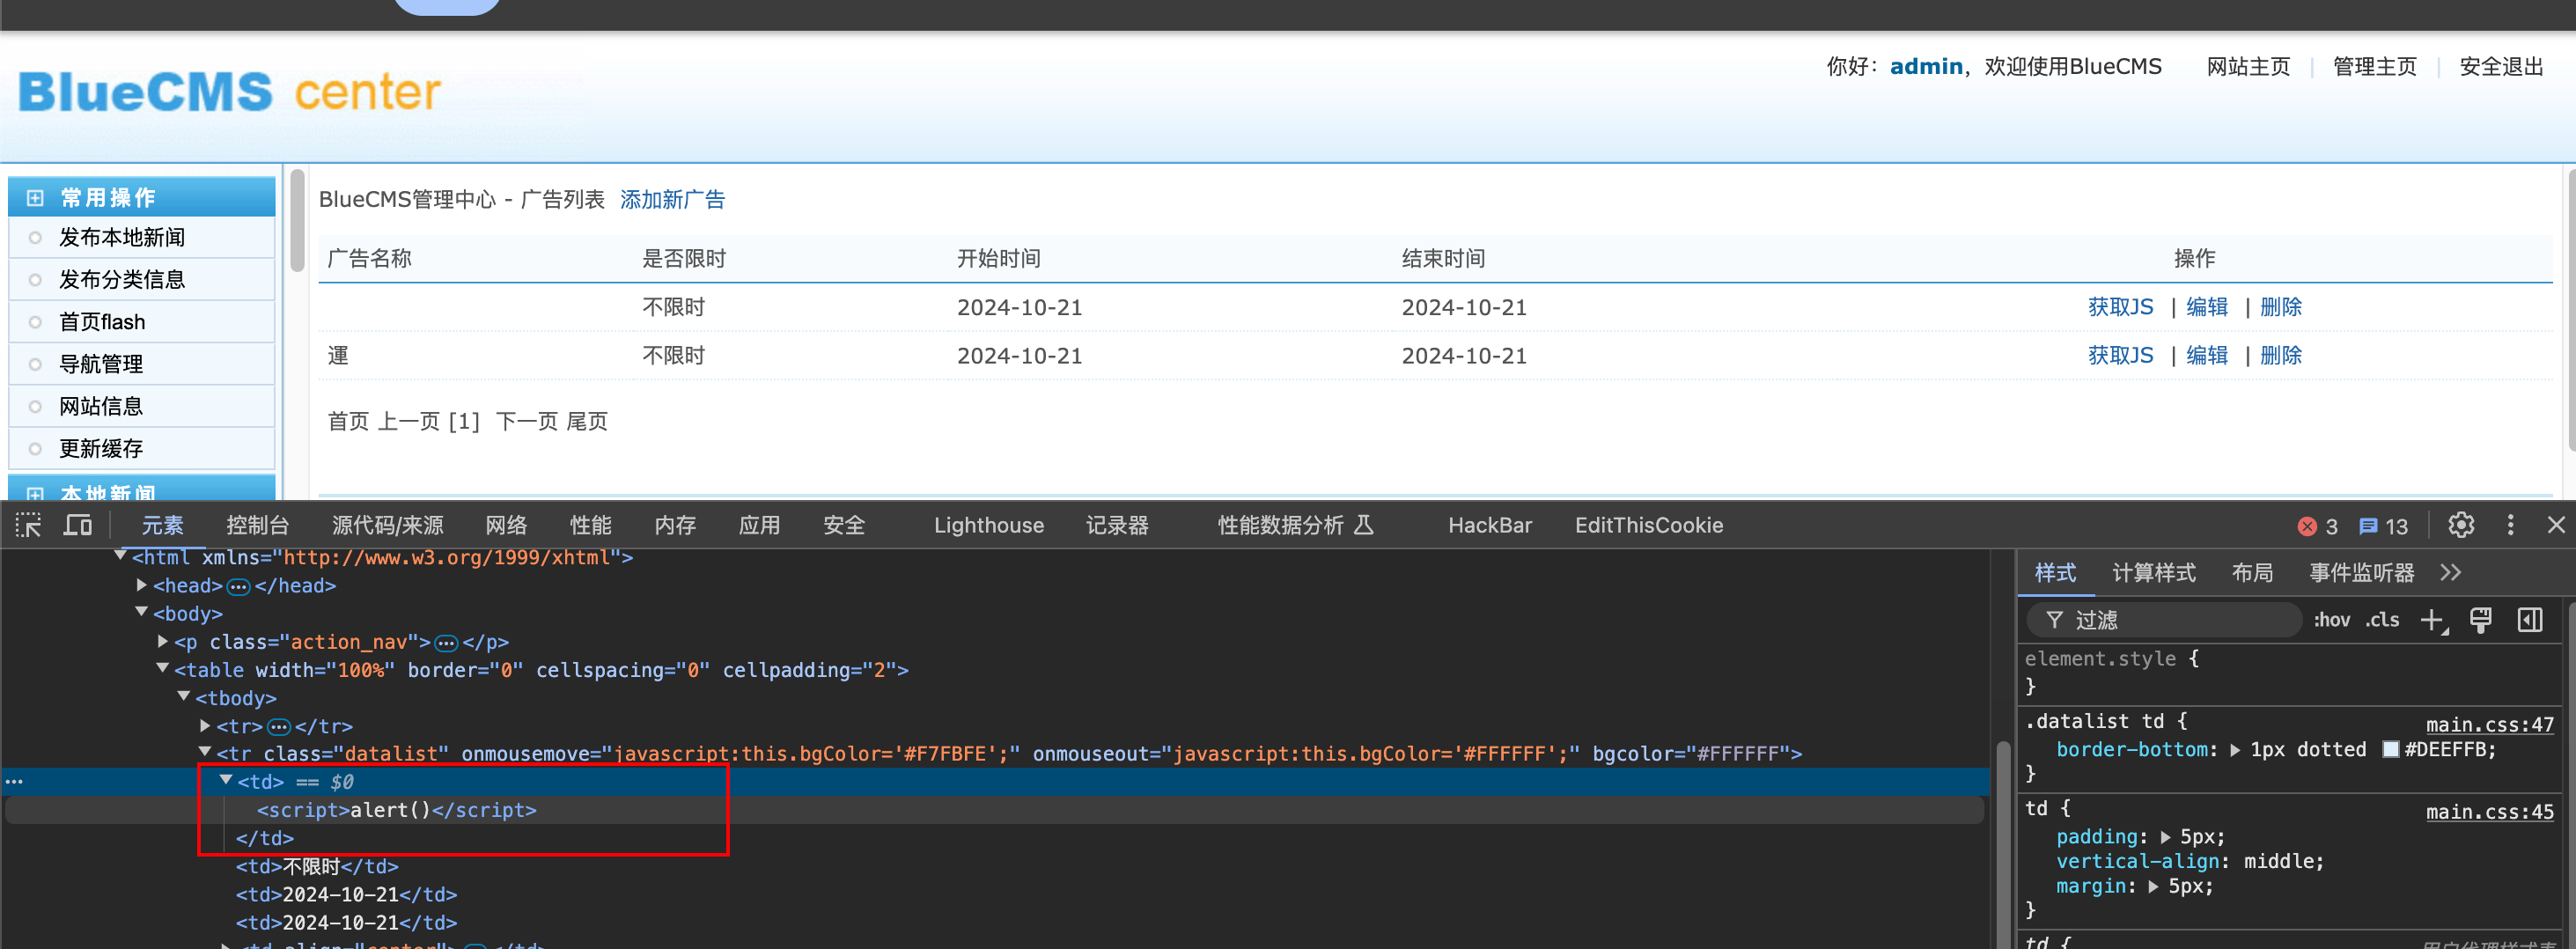Image resolution: width=2576 pixels, height=949 pixels.
Task: Expand padding shorthand property
Action: (x=2165, y=837)
